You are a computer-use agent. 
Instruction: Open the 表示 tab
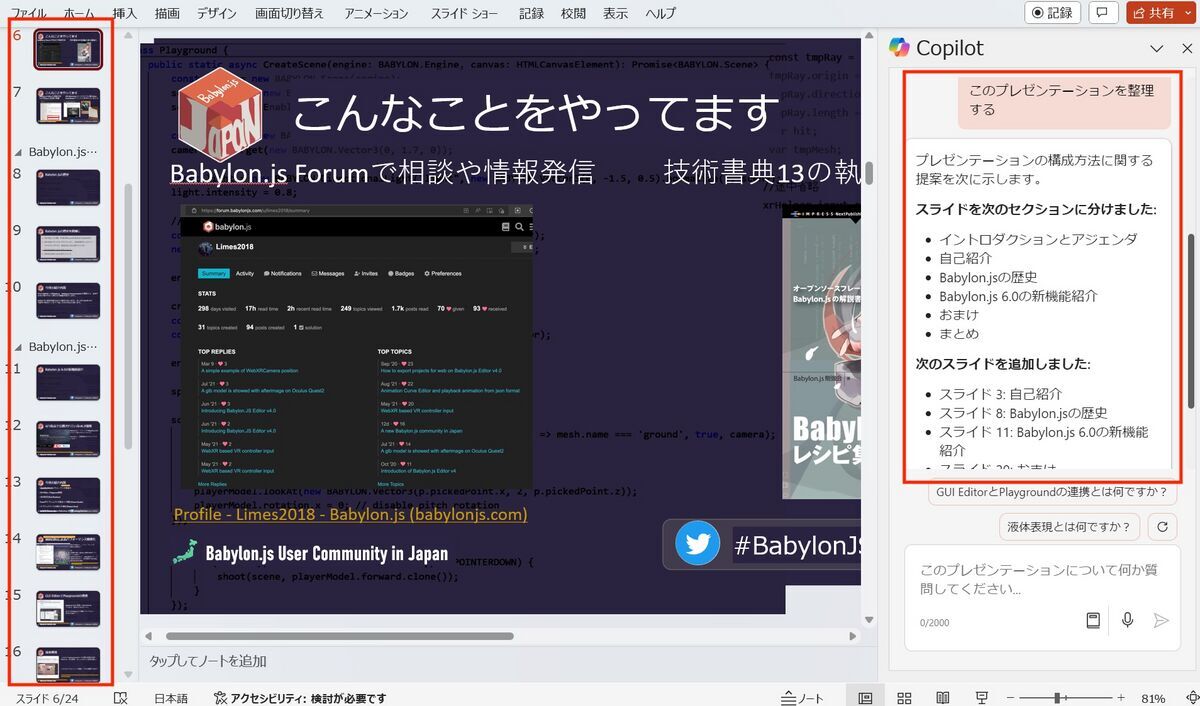coord(615,13)
